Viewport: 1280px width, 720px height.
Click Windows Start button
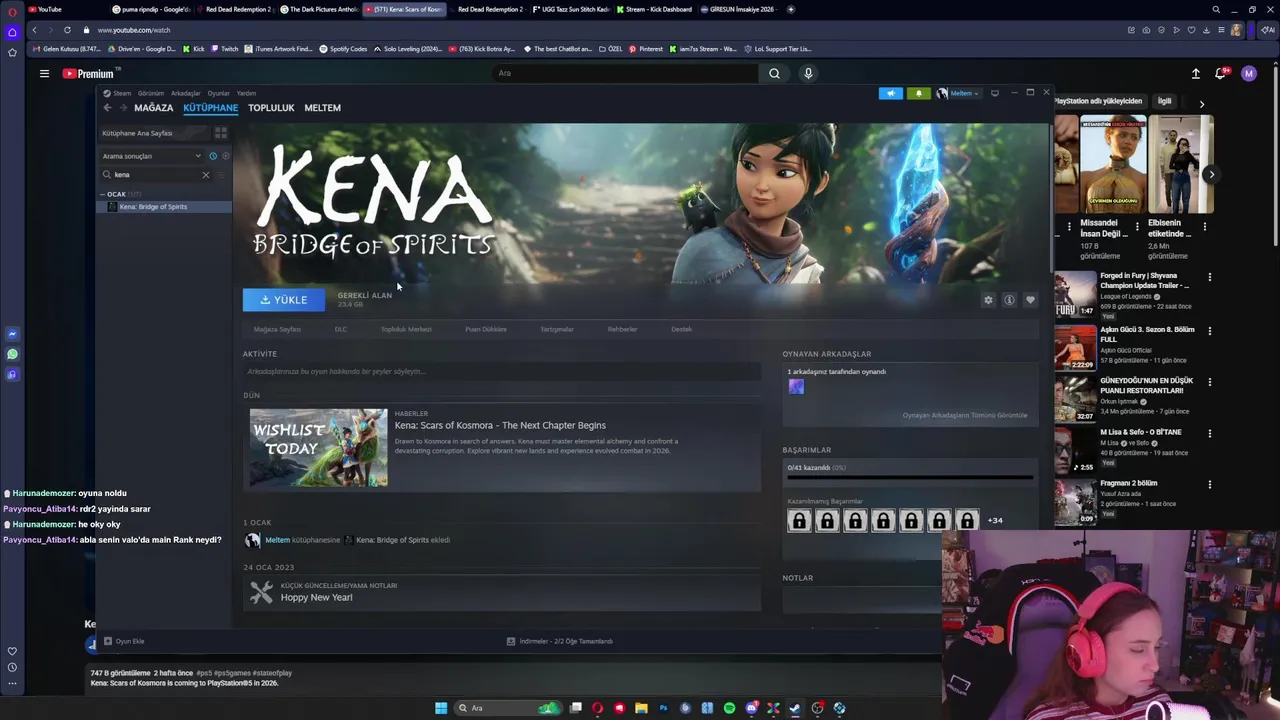point(441,708)
